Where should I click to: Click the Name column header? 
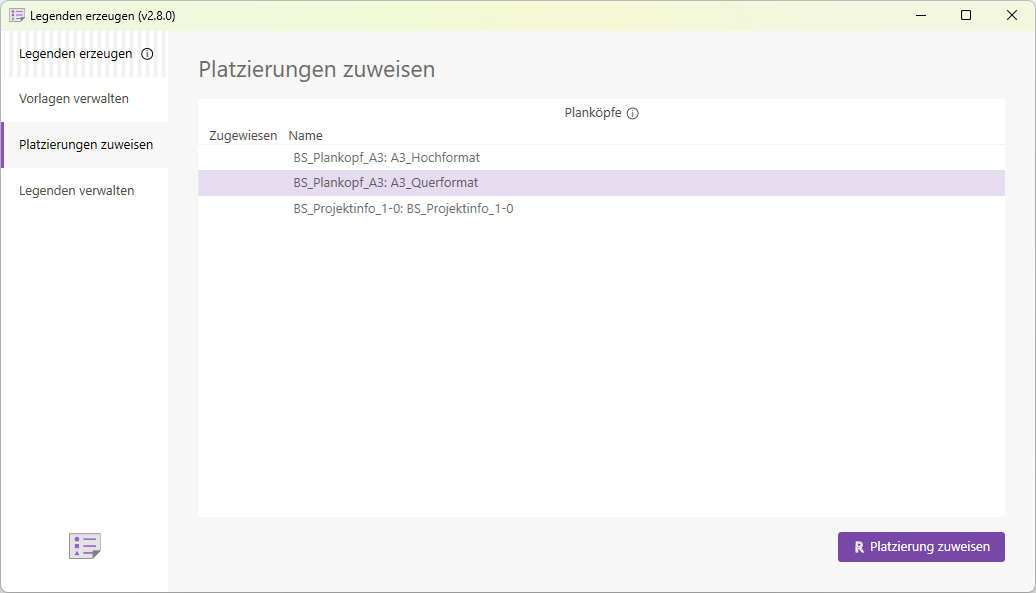click(x=305, y=135)
